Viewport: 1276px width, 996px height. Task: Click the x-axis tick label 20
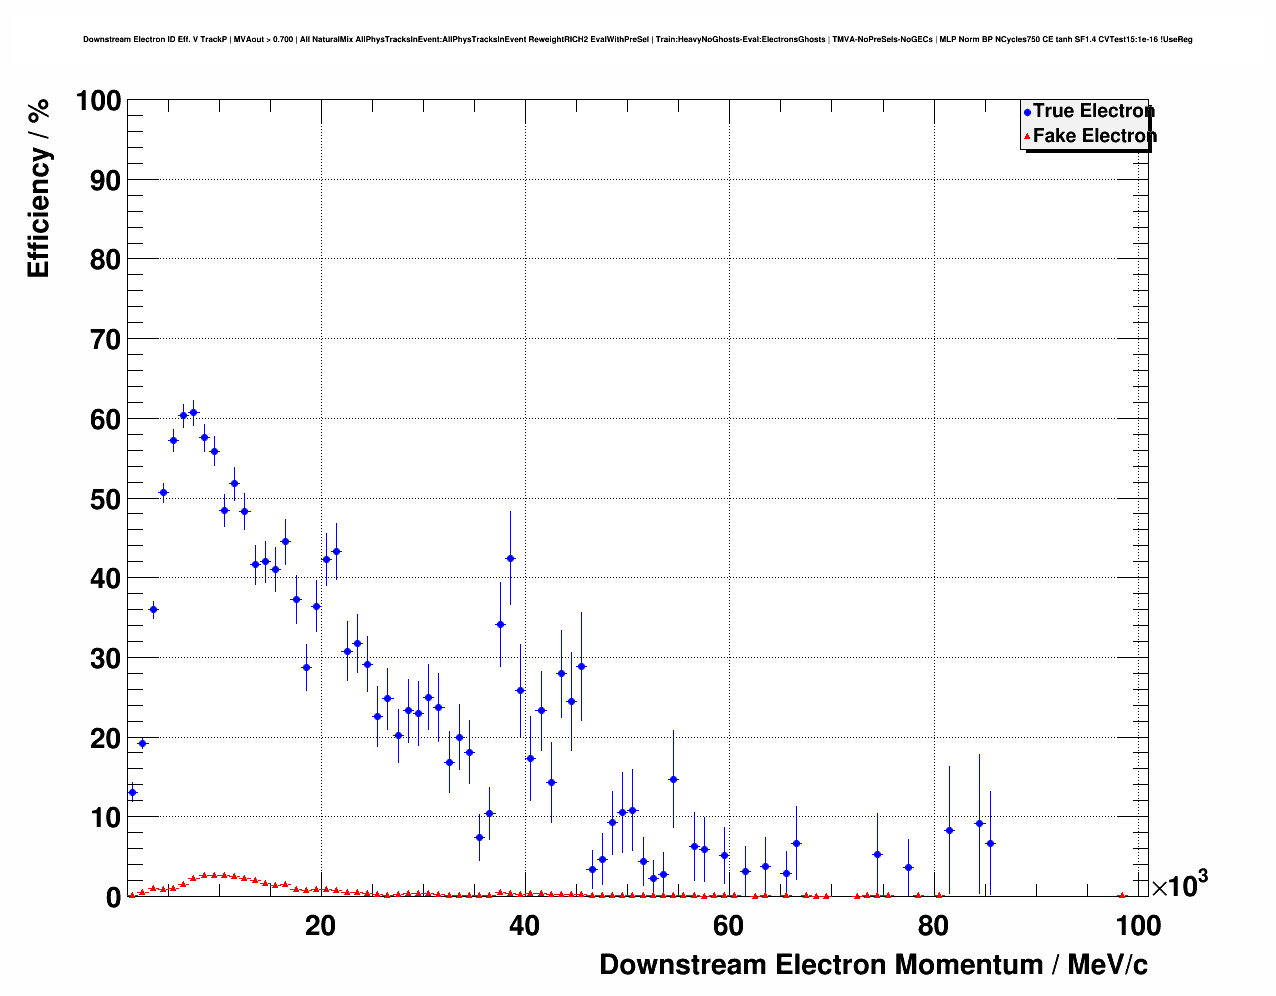click(320, 926)
